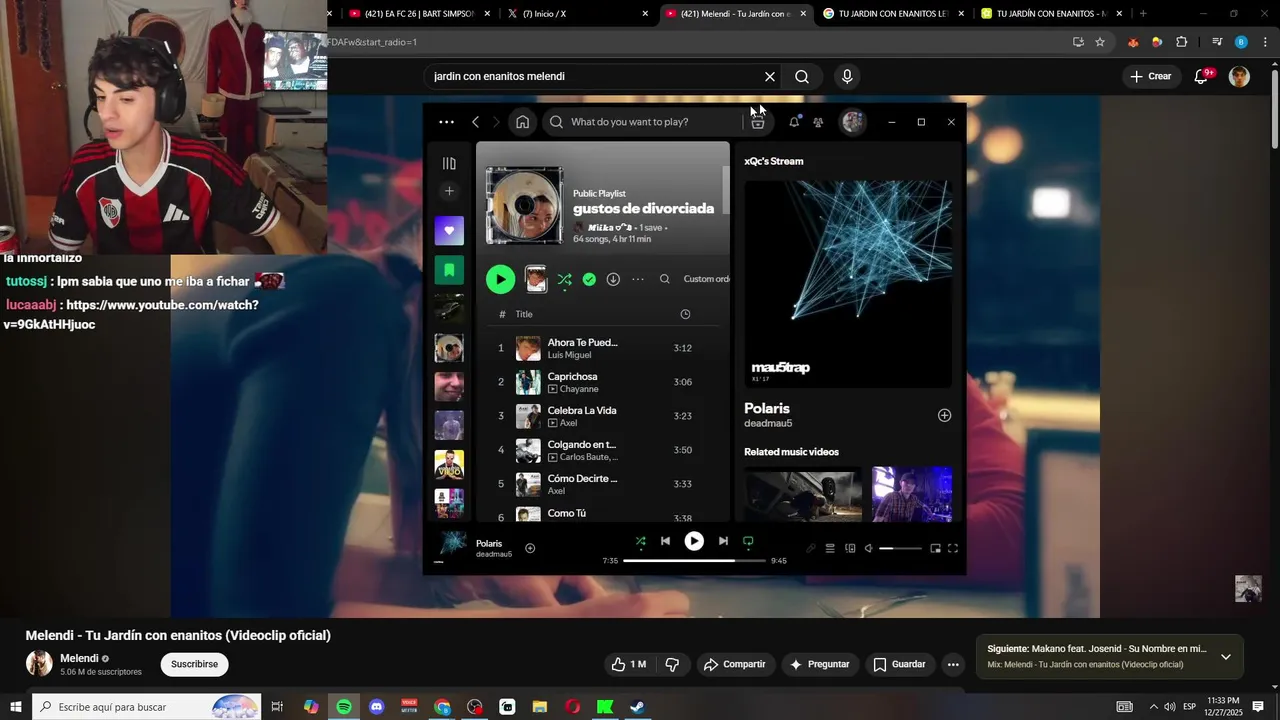Go to Spotify Home icon

point(522,122)
